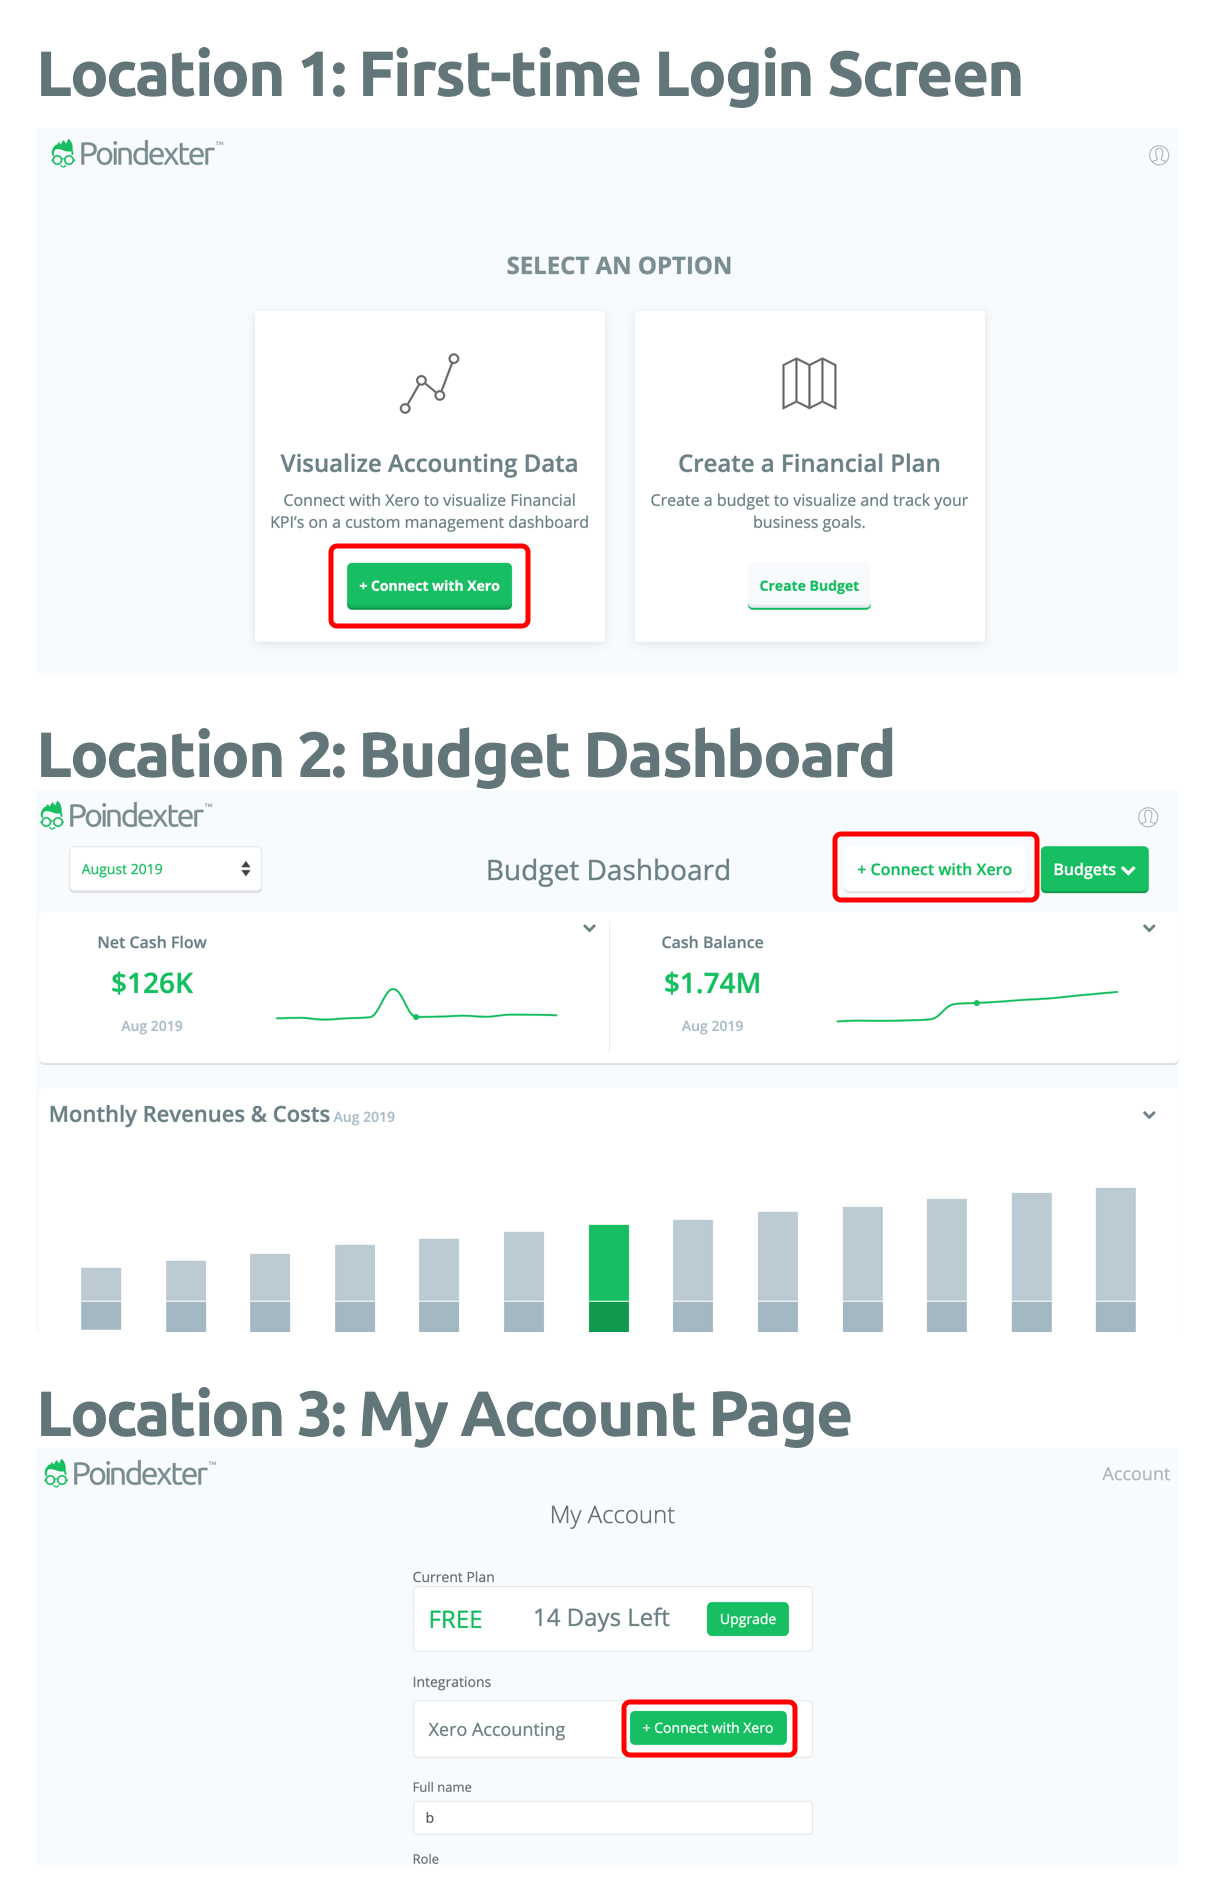Screen dimensions: 1215x1901
Task: Click the Poindexter logo on the login screen
Action: (137, 153)
